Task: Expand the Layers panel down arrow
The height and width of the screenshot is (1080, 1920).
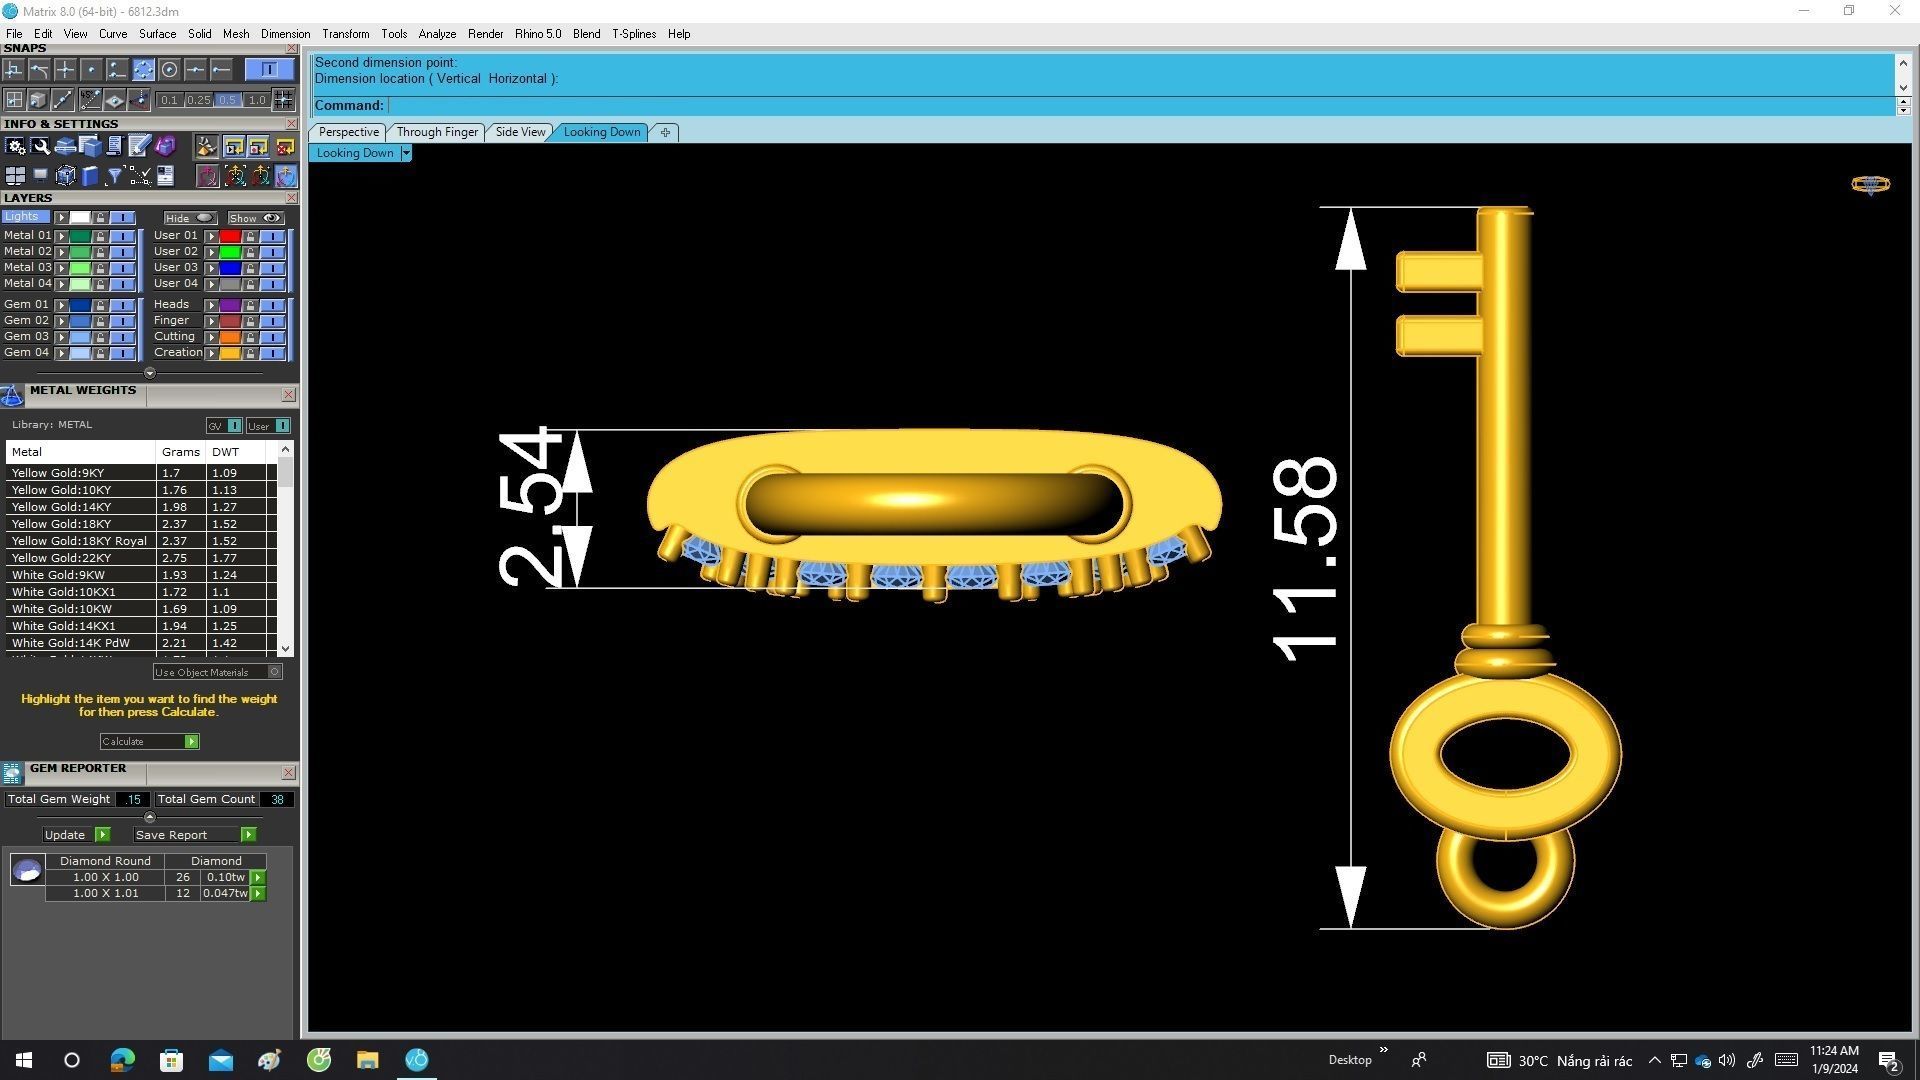Action: [150, 373]
